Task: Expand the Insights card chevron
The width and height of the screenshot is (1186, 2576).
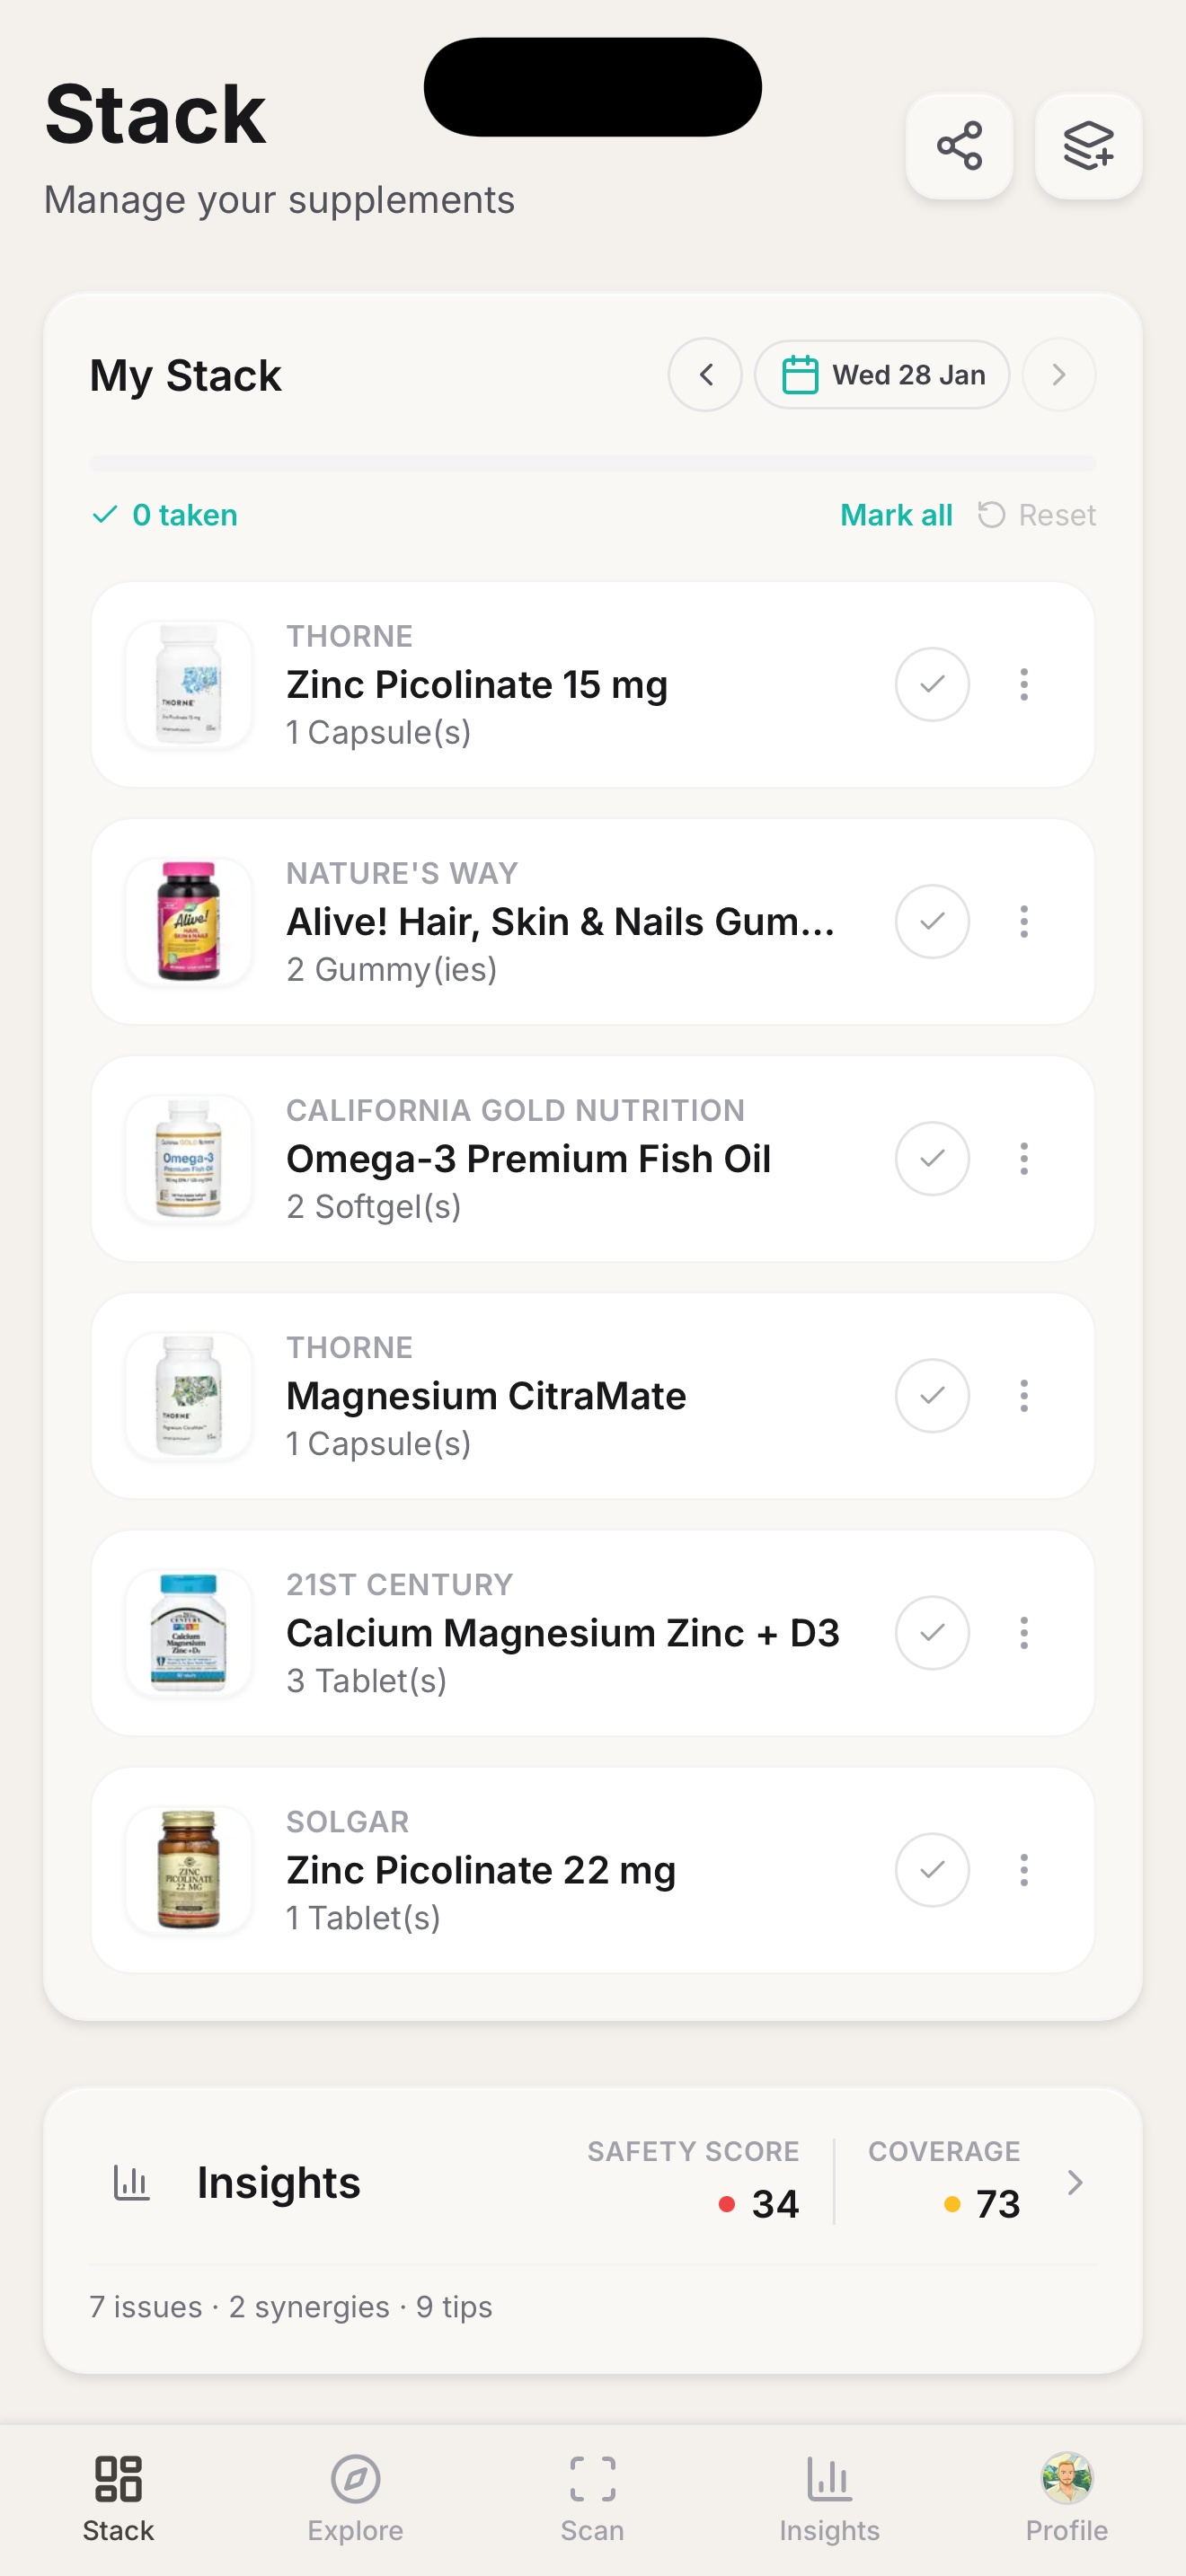Action: 1075,2182
